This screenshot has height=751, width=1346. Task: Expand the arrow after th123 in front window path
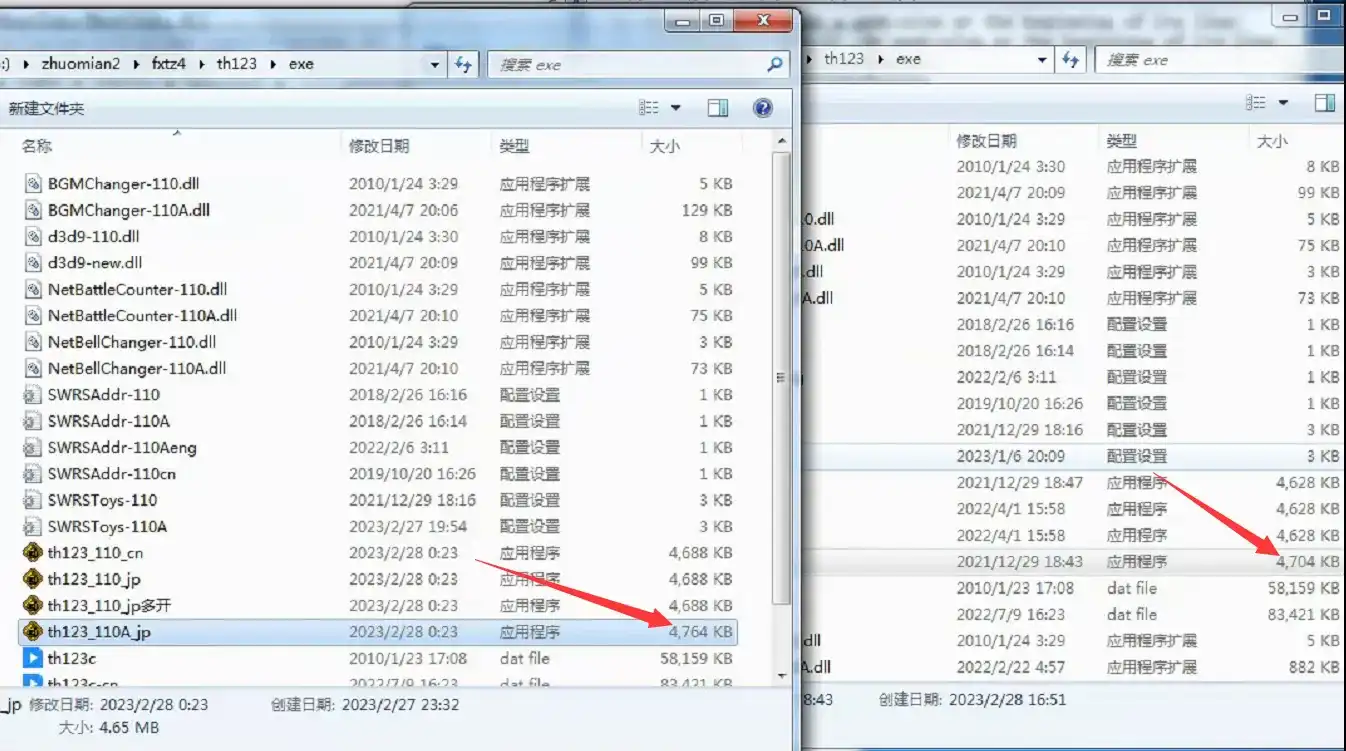273,63
